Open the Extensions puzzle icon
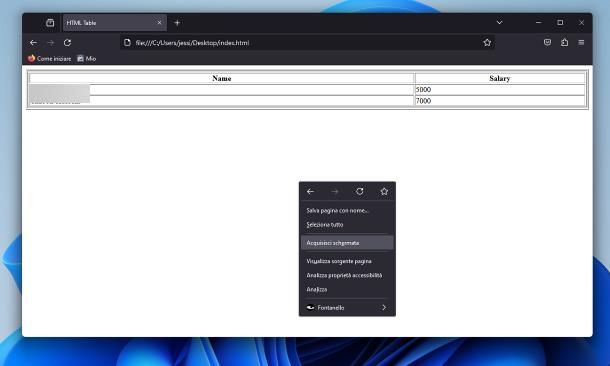Image resolution: width=610 pixels, height=366 pixels. [x=564, y=42]
